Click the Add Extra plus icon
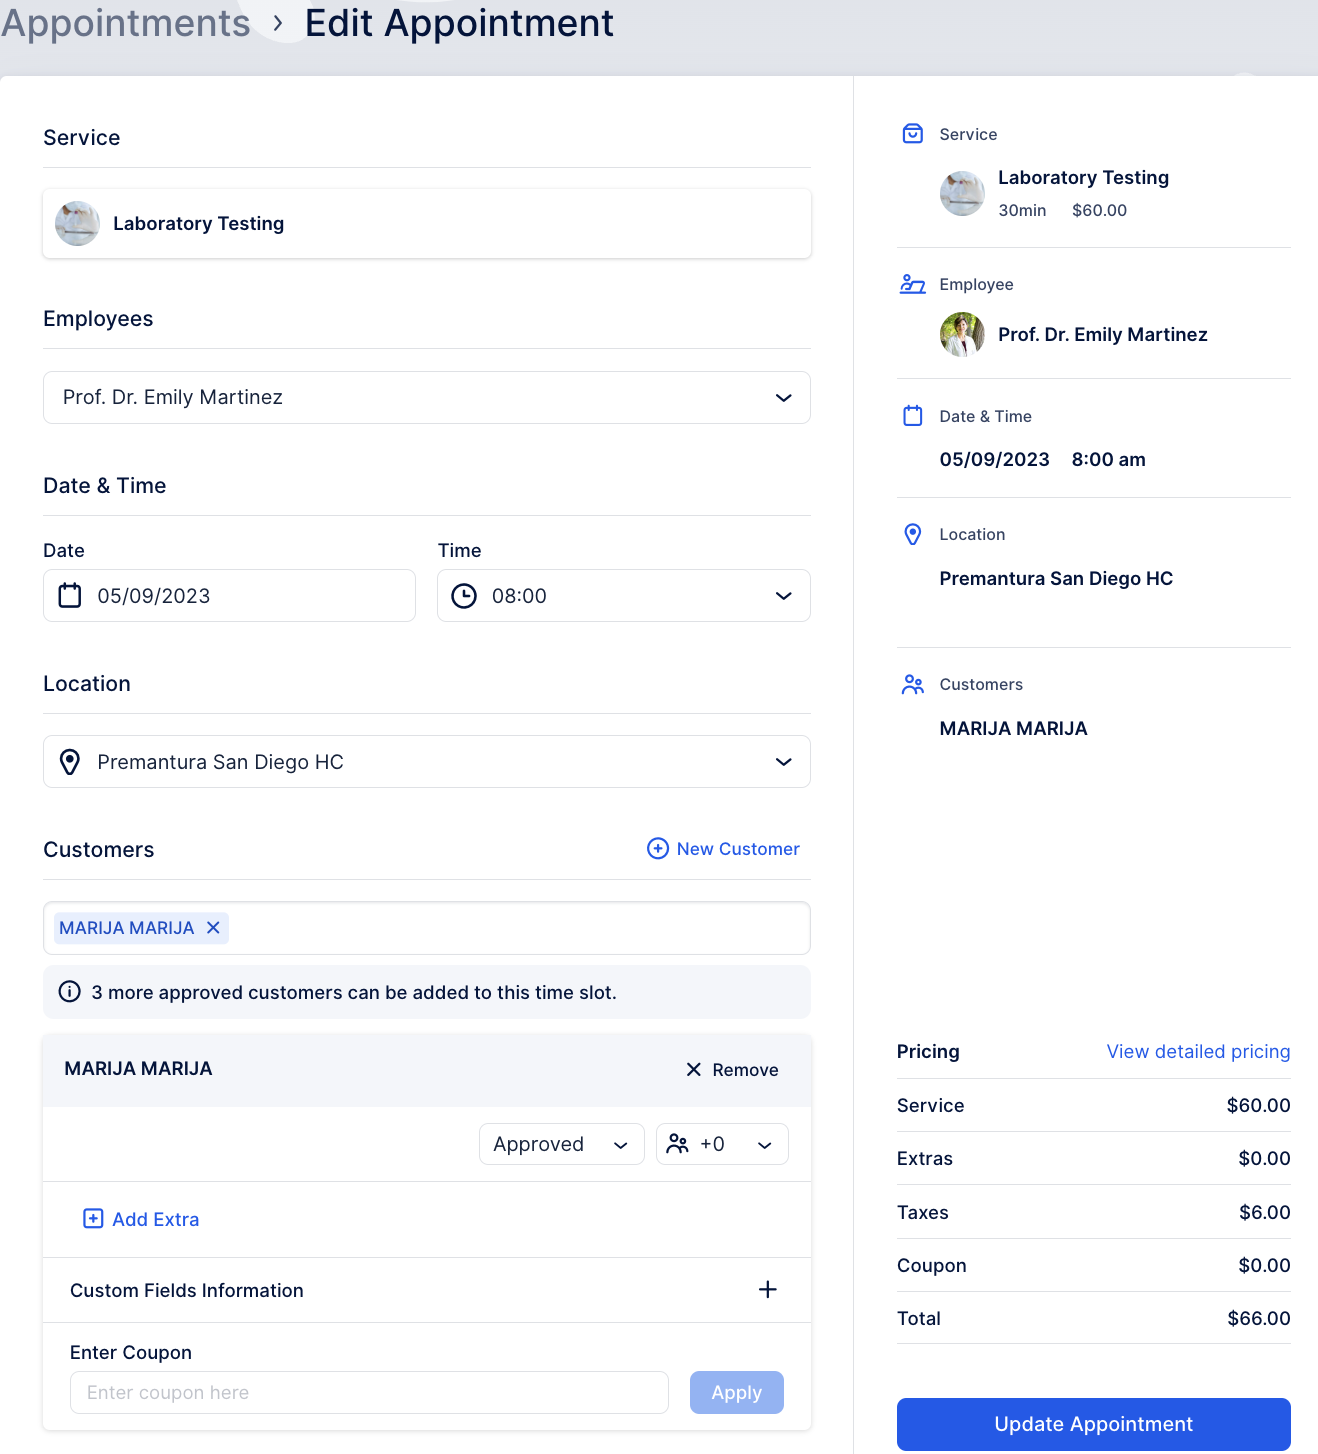The height and width of the screenshot is (1454, 1318). pyautogui.click(x=92, y=1219)
